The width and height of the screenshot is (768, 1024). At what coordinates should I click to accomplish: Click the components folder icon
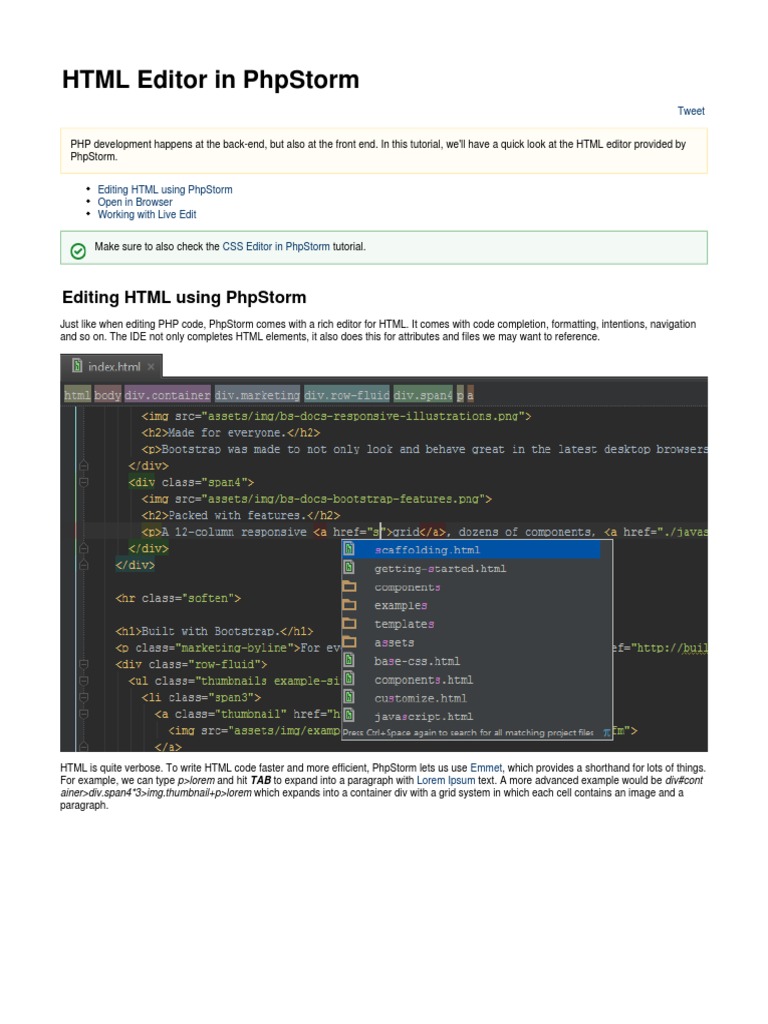tap(349, 586)
